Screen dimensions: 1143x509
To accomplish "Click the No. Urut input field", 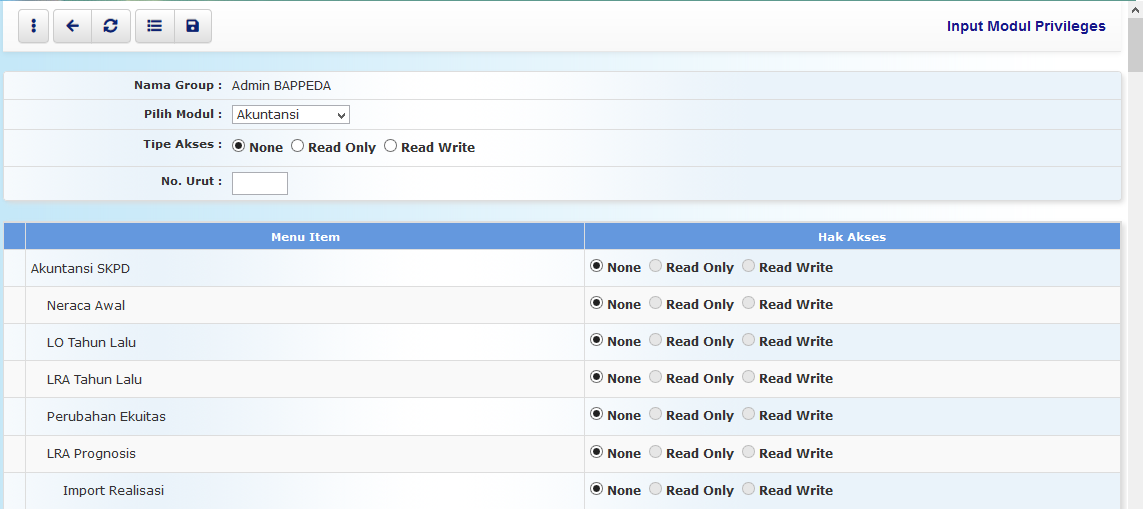I will pyautogui.click(x=260, y=183).
